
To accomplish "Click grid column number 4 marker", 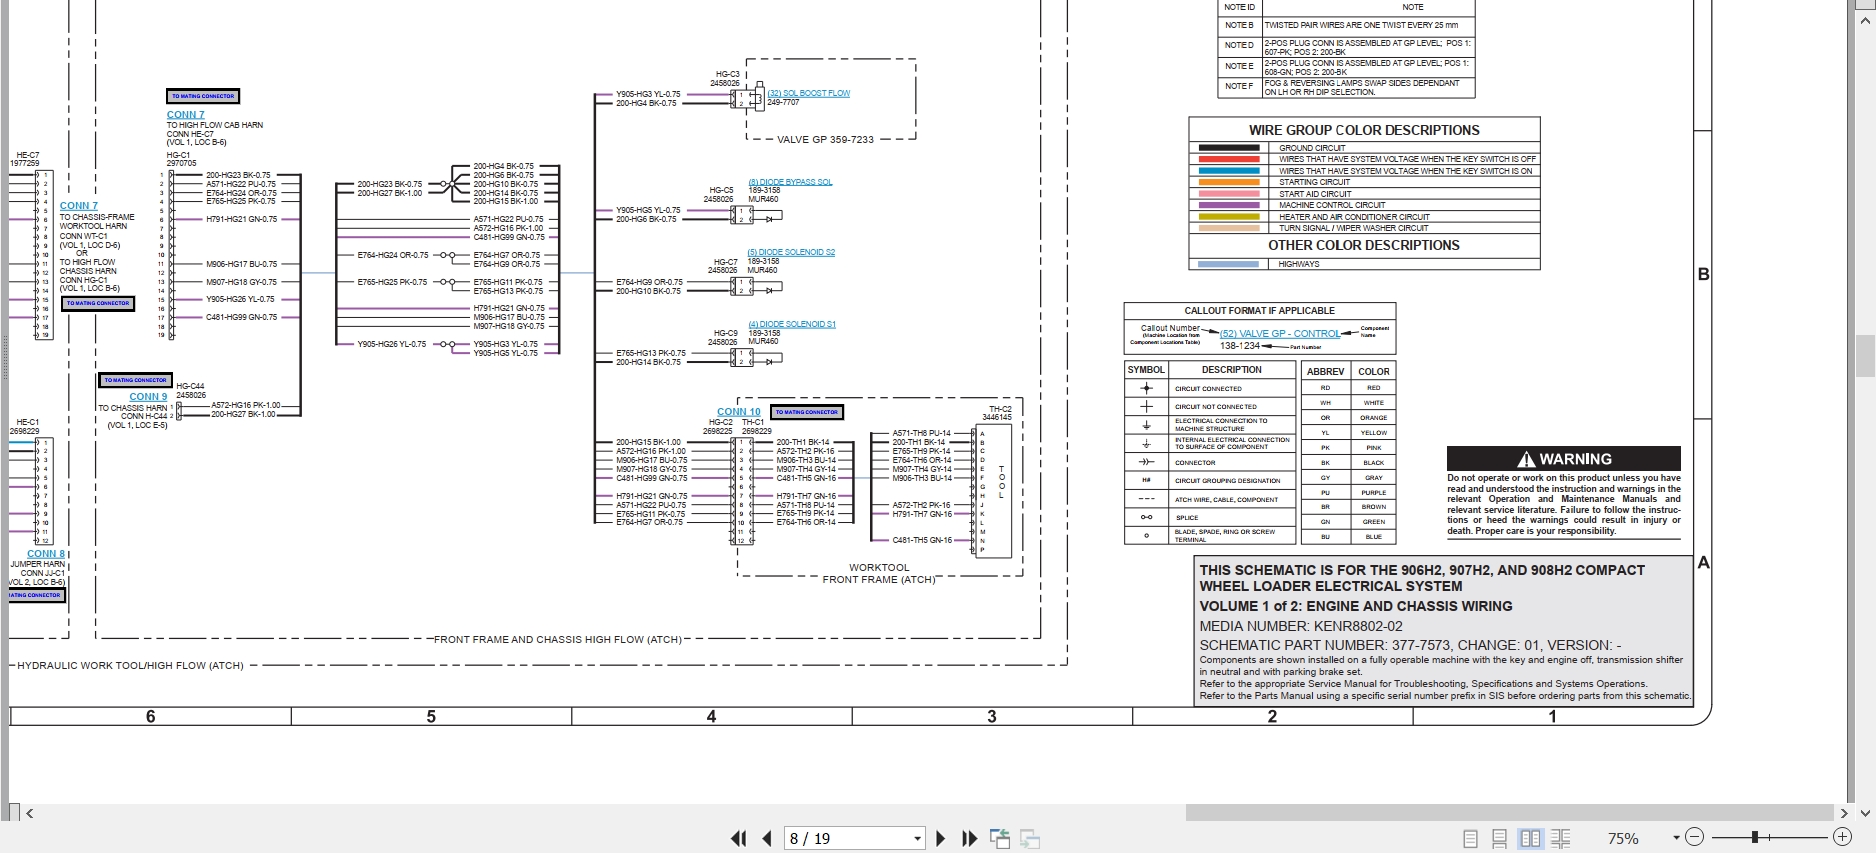I will pos(712,716).
